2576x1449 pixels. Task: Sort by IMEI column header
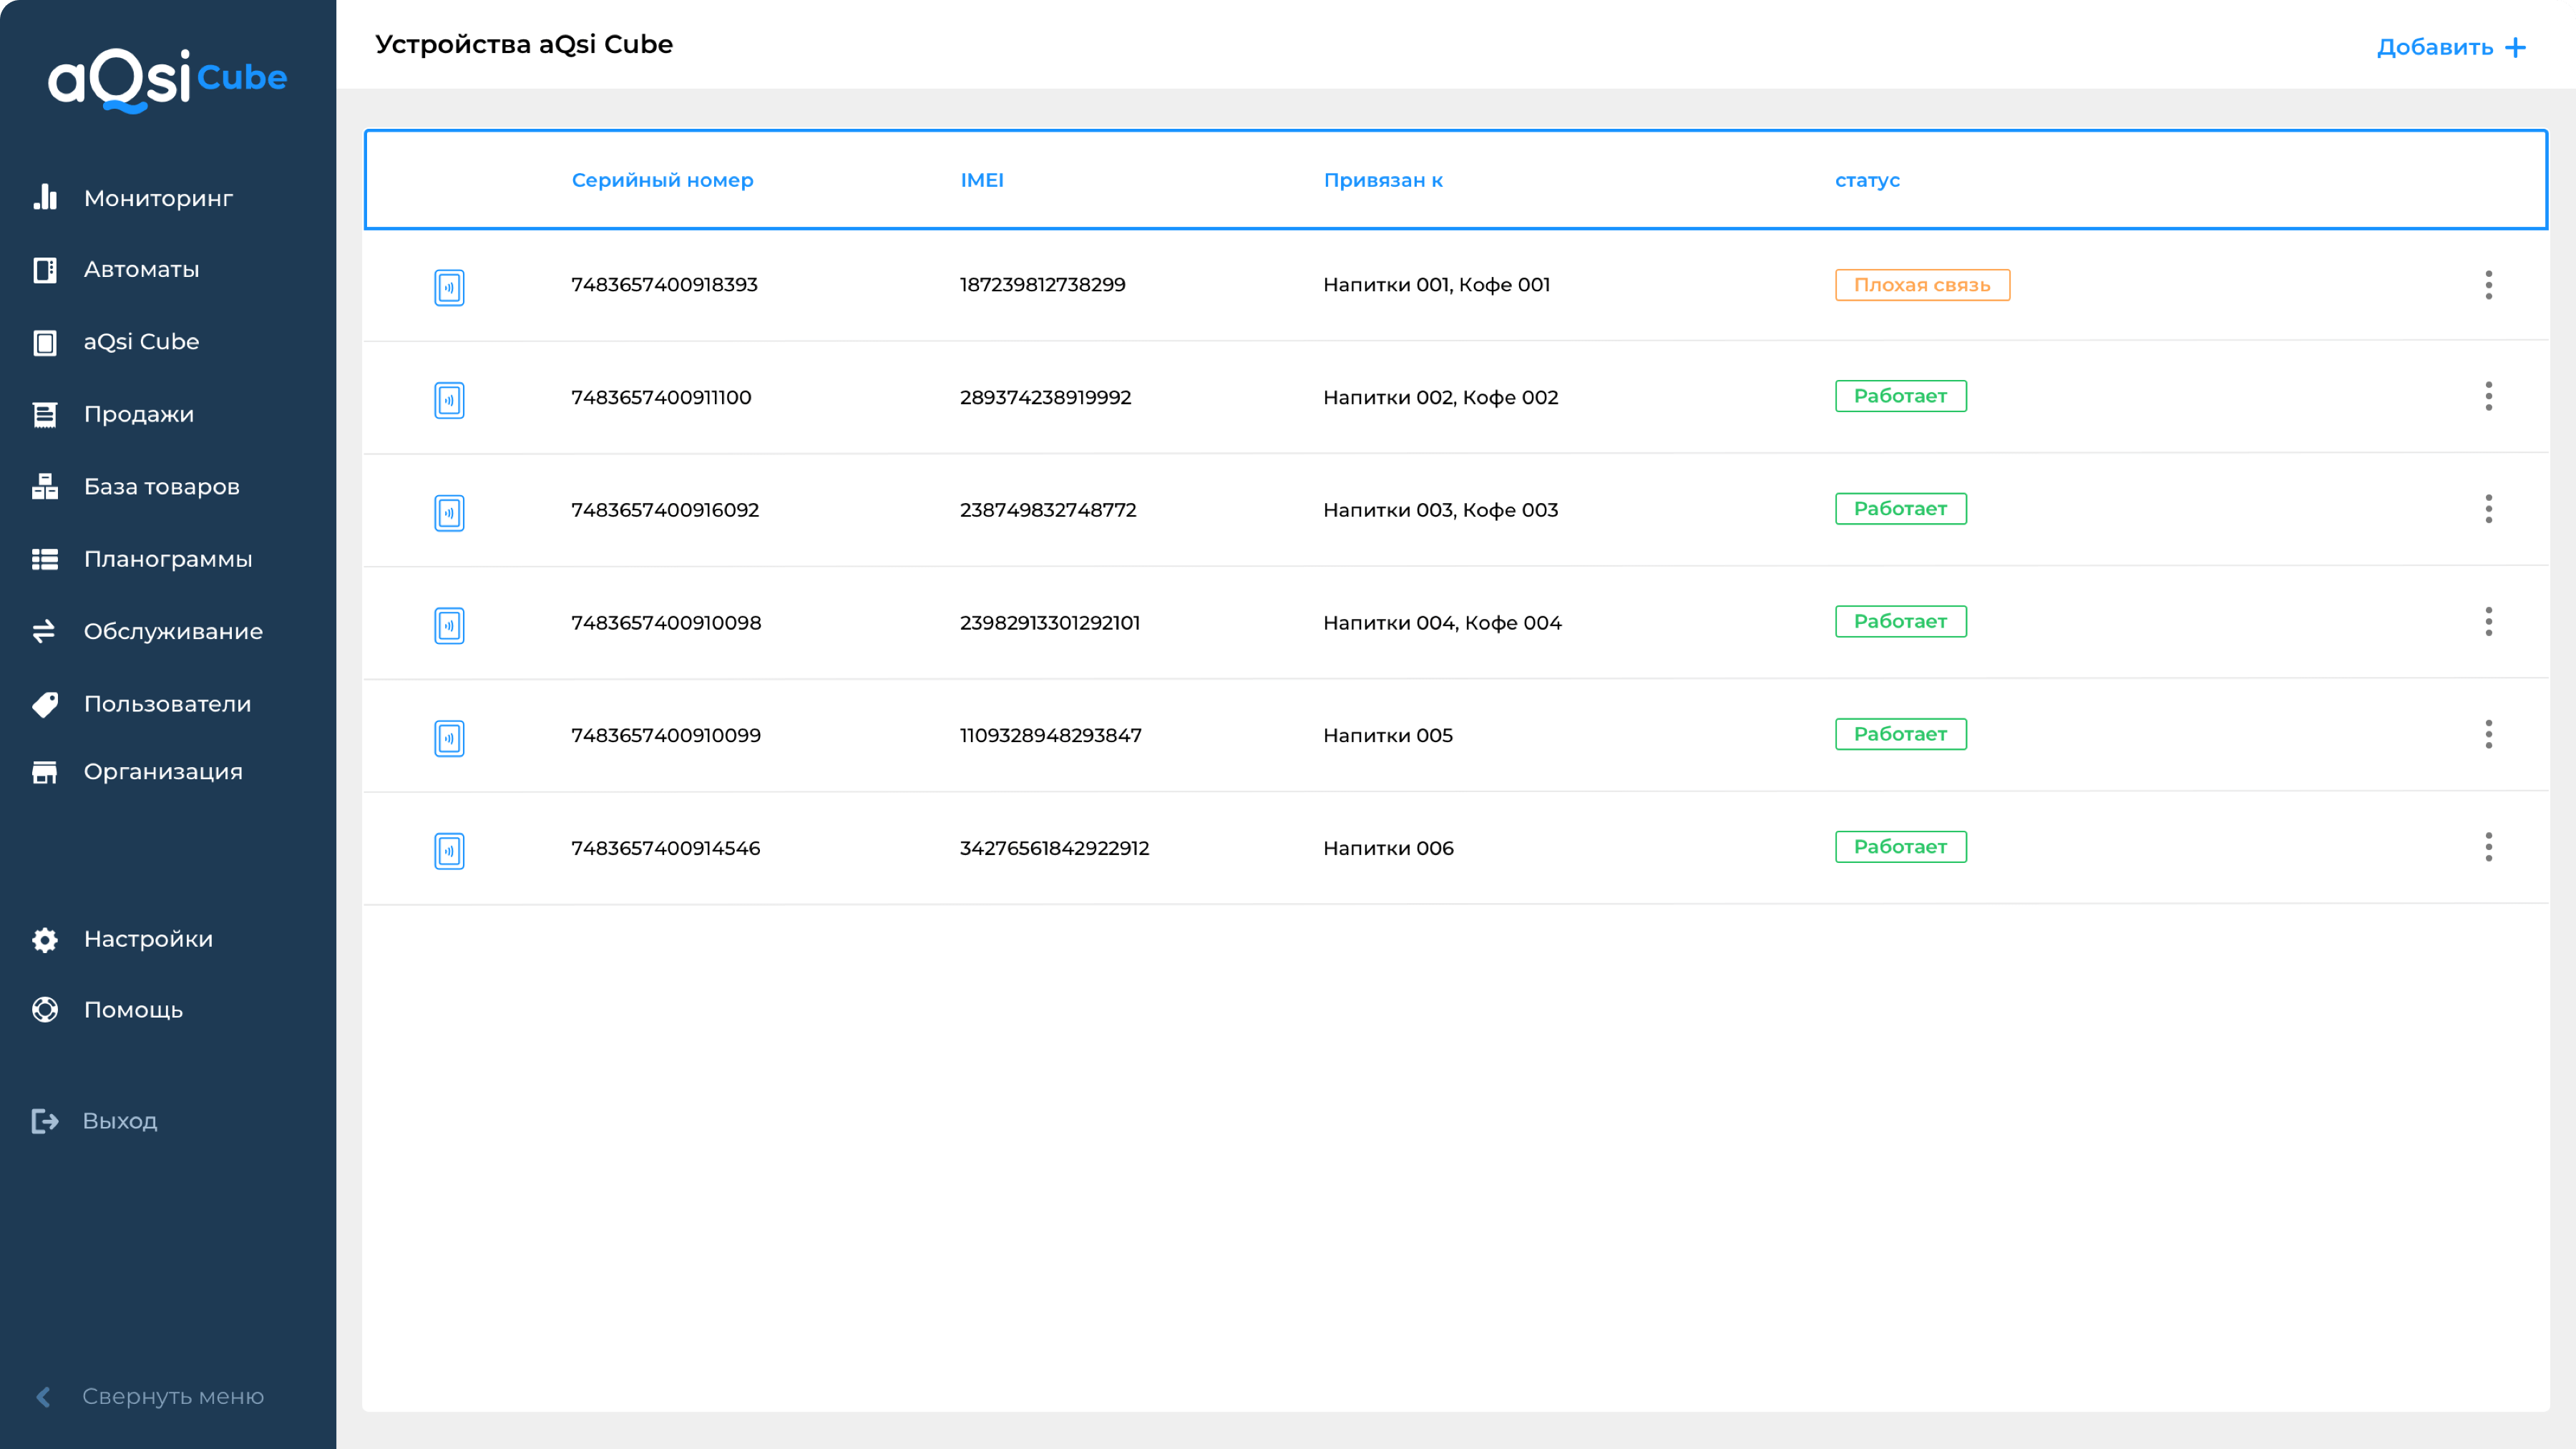tap(981, 180)
